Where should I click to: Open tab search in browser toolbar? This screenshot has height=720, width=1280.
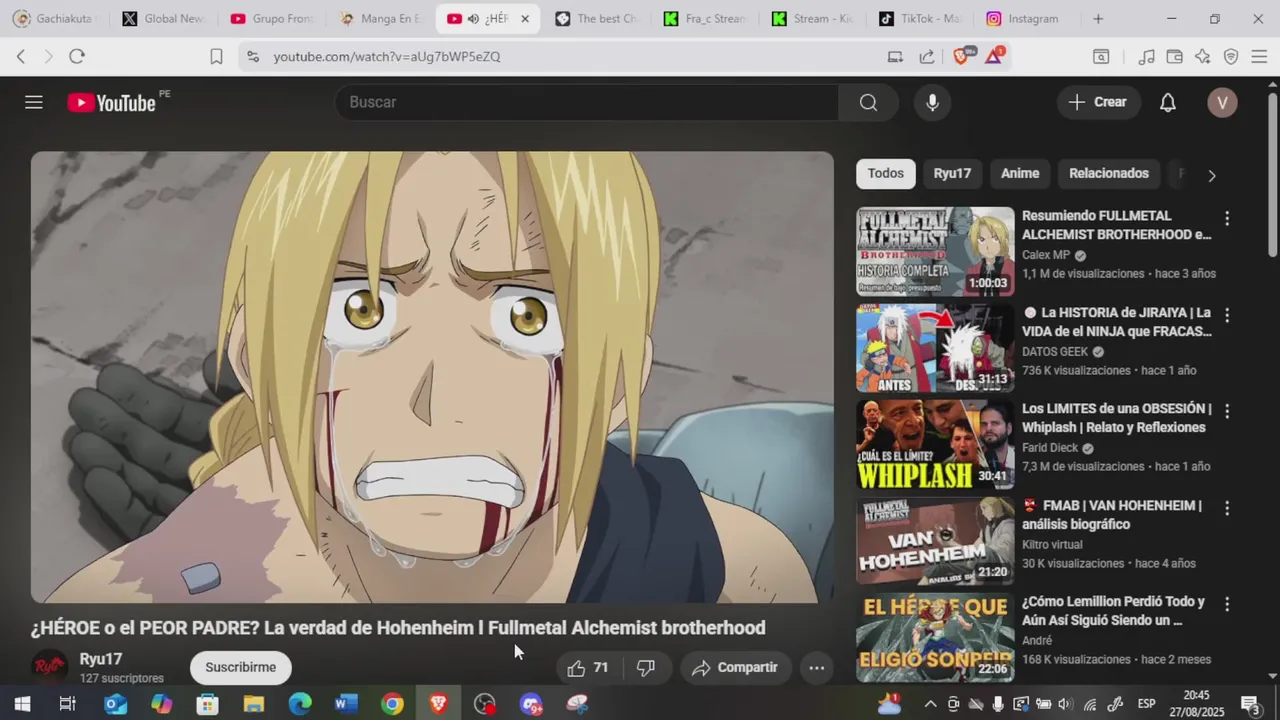click(x=1101, y=57)
